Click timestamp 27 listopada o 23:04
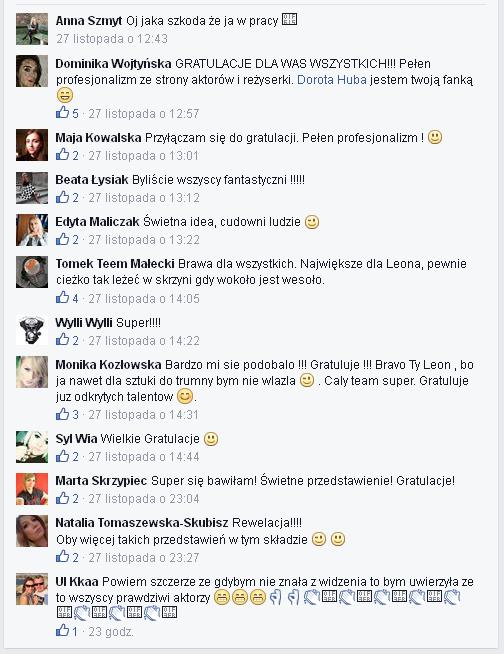The image size is (504, 654). [144, 498]
